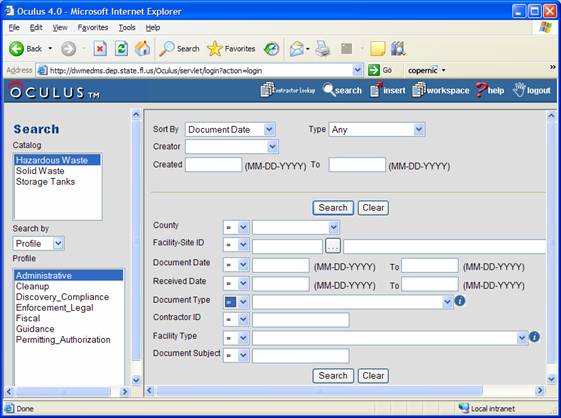Open the Mail envelope icon
This screenshot has height=418, width=561.
point(297,49)
